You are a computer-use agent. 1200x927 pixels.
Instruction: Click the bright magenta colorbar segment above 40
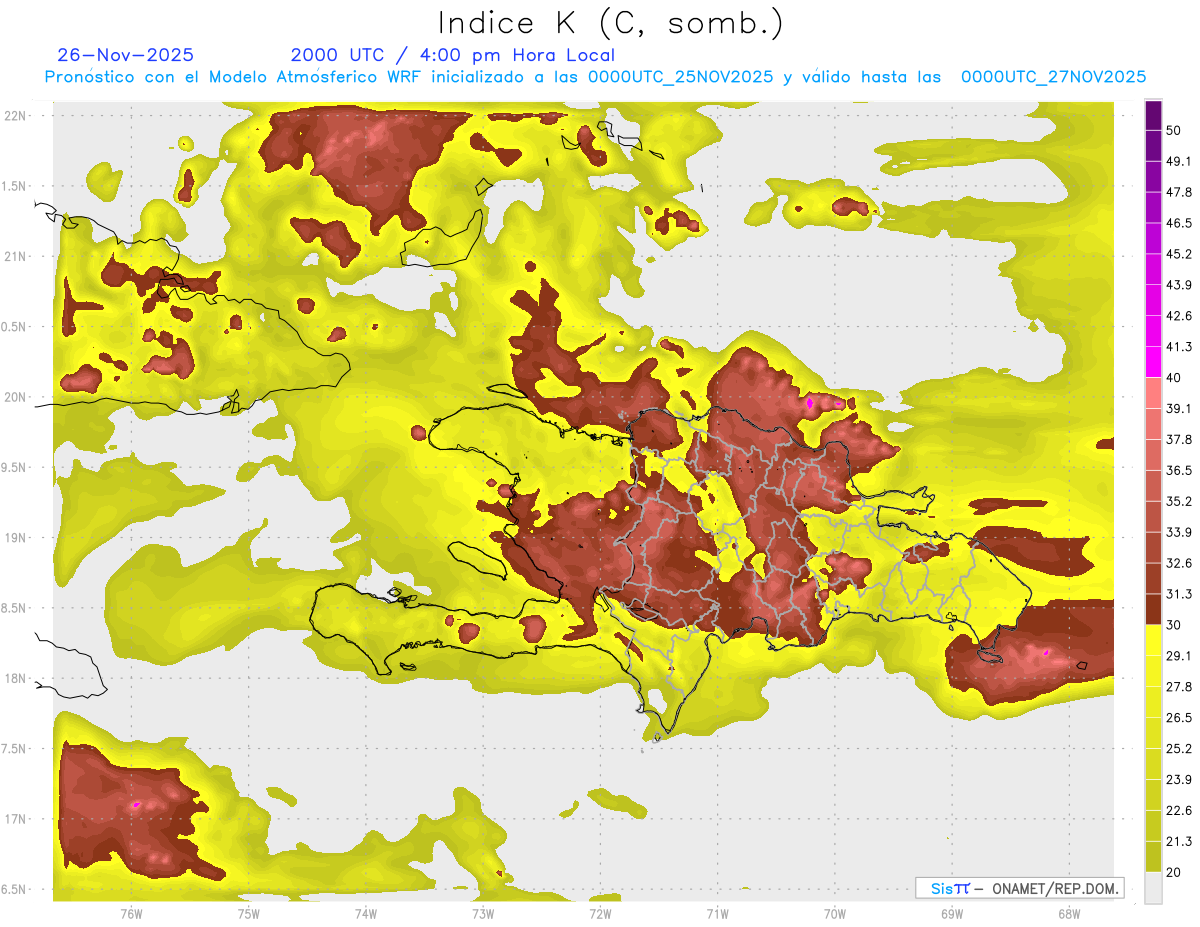[1153, 361]
